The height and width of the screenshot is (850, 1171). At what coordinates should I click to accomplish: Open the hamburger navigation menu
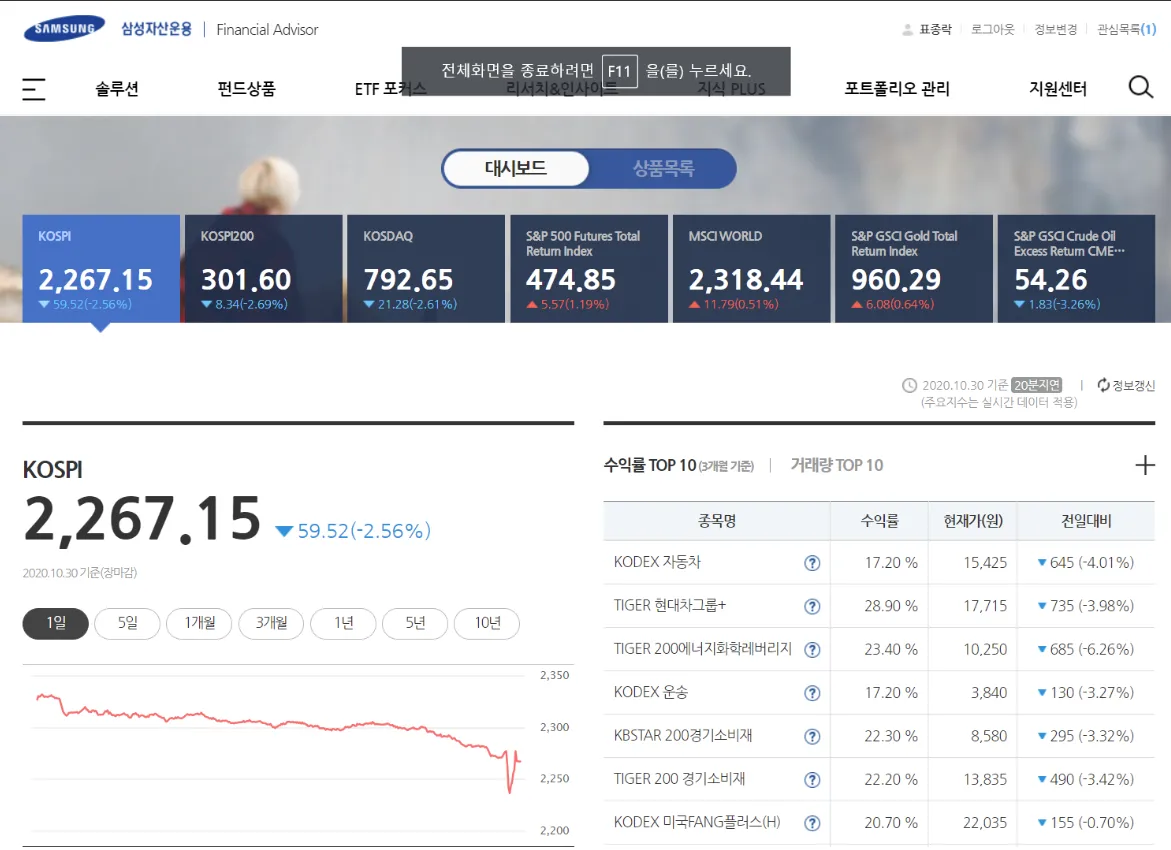coord(33,88)
